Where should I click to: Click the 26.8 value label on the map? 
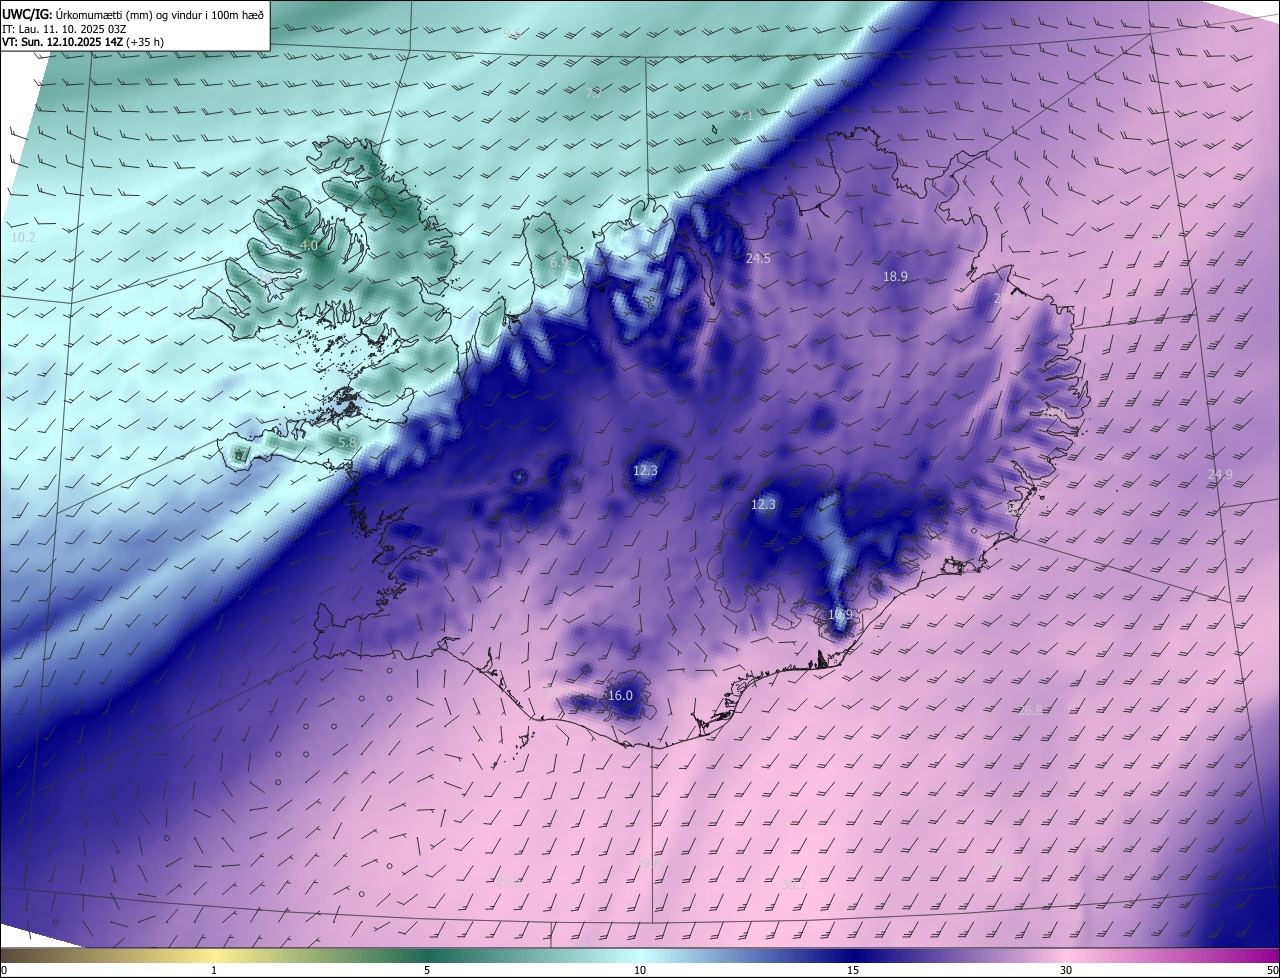1031,710
